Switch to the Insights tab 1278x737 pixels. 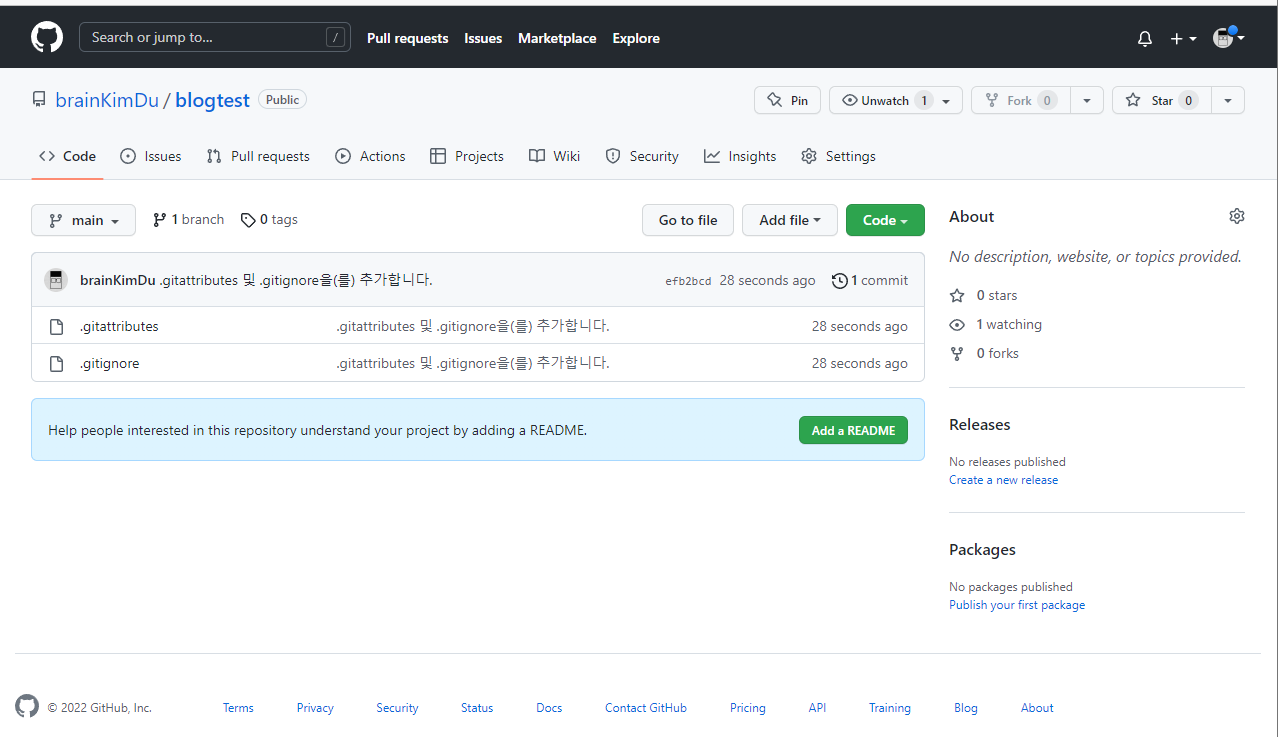(740, 156)
